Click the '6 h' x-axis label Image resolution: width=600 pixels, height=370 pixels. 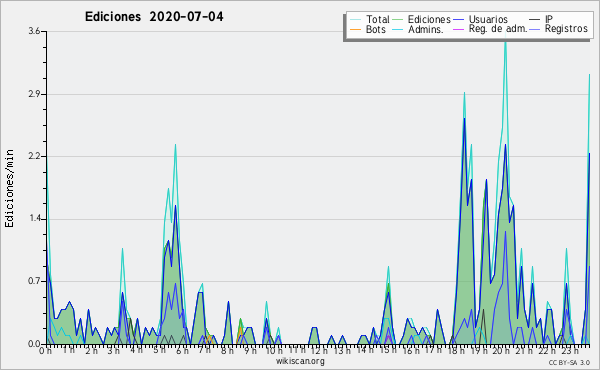pyautogui.click(x=182, y=350)
